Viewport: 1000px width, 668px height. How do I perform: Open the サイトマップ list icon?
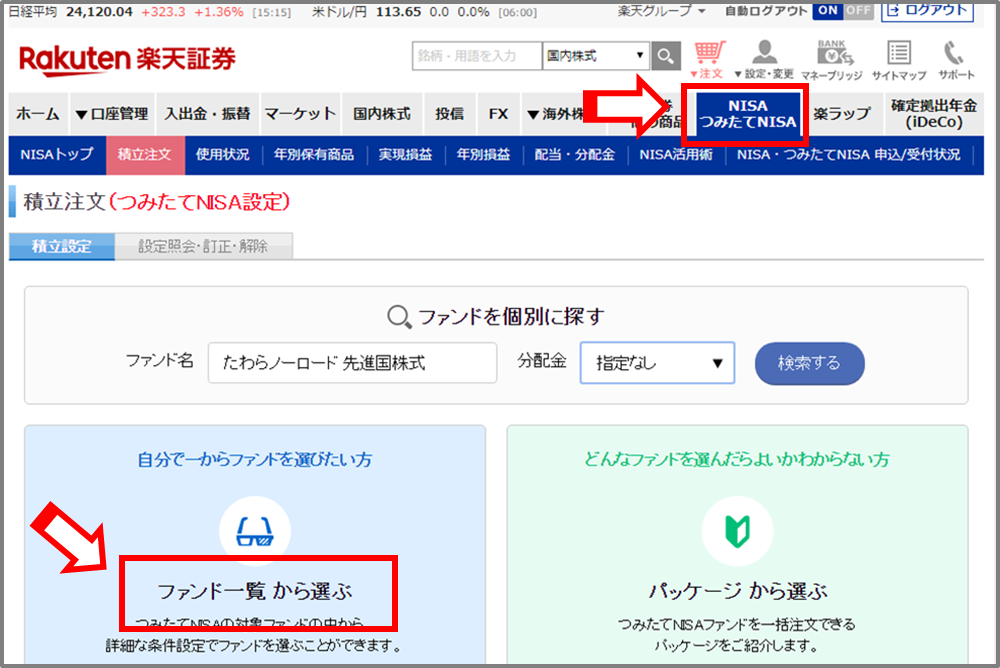[899, 60]
